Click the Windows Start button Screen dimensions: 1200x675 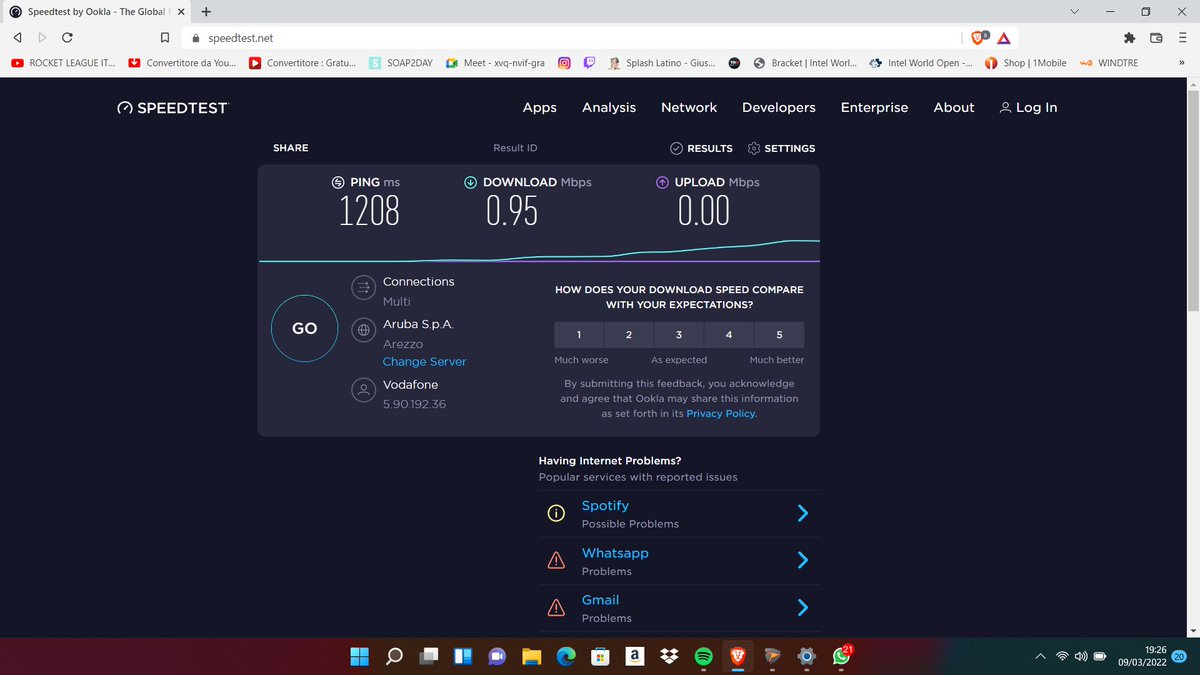(358, 656)
